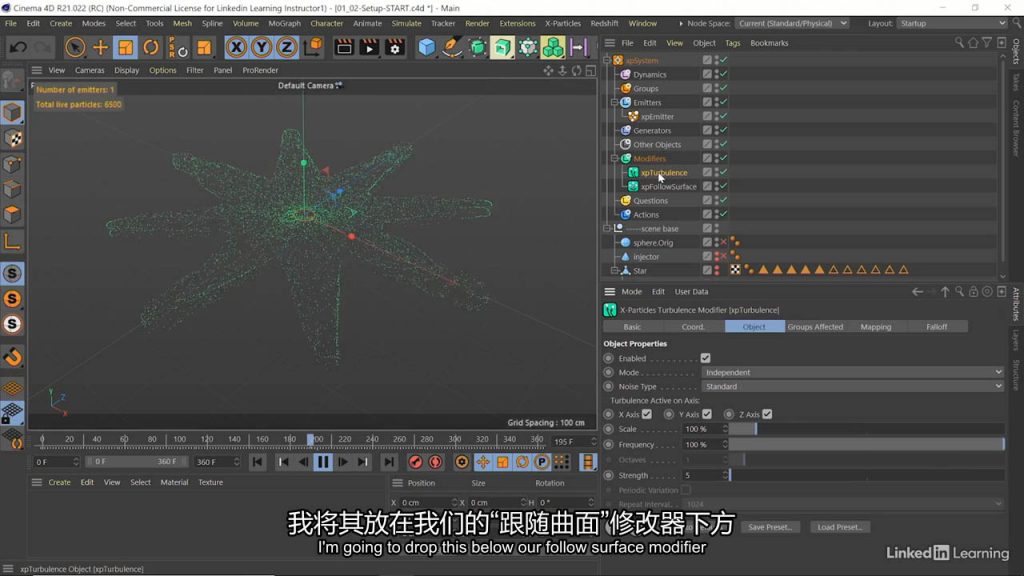Select the Spline Pen tool
Viewport: 1024px width, 576px height.
tap(452, 47)
